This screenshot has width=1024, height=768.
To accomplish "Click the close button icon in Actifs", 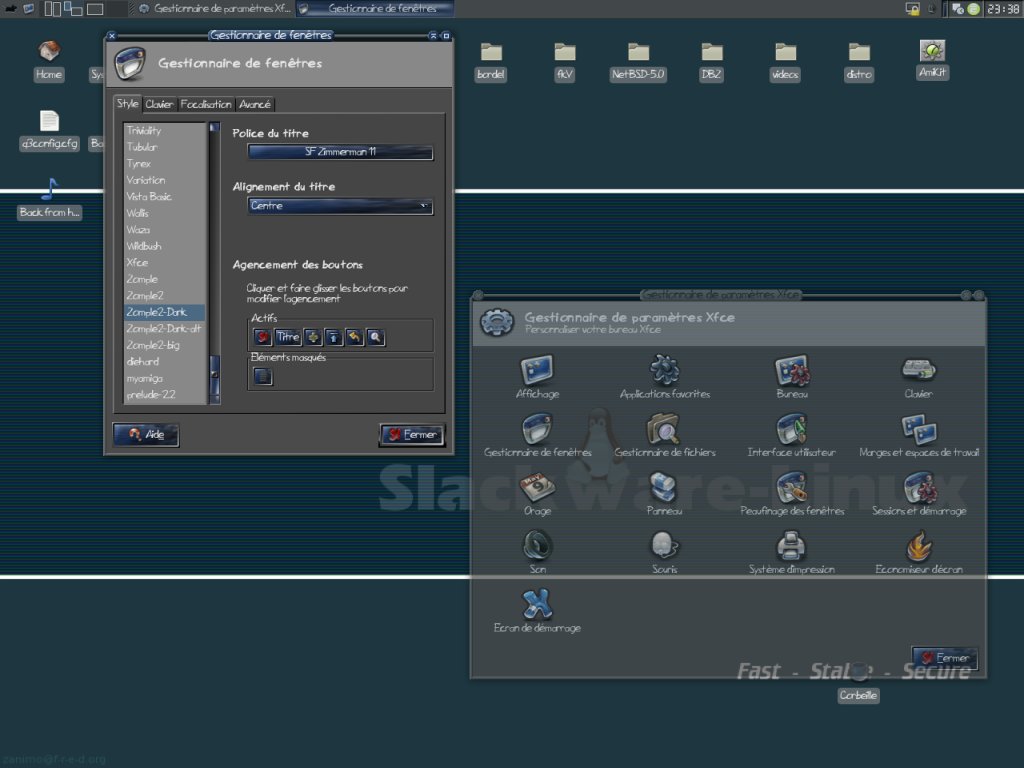I will tap(263, 337).
